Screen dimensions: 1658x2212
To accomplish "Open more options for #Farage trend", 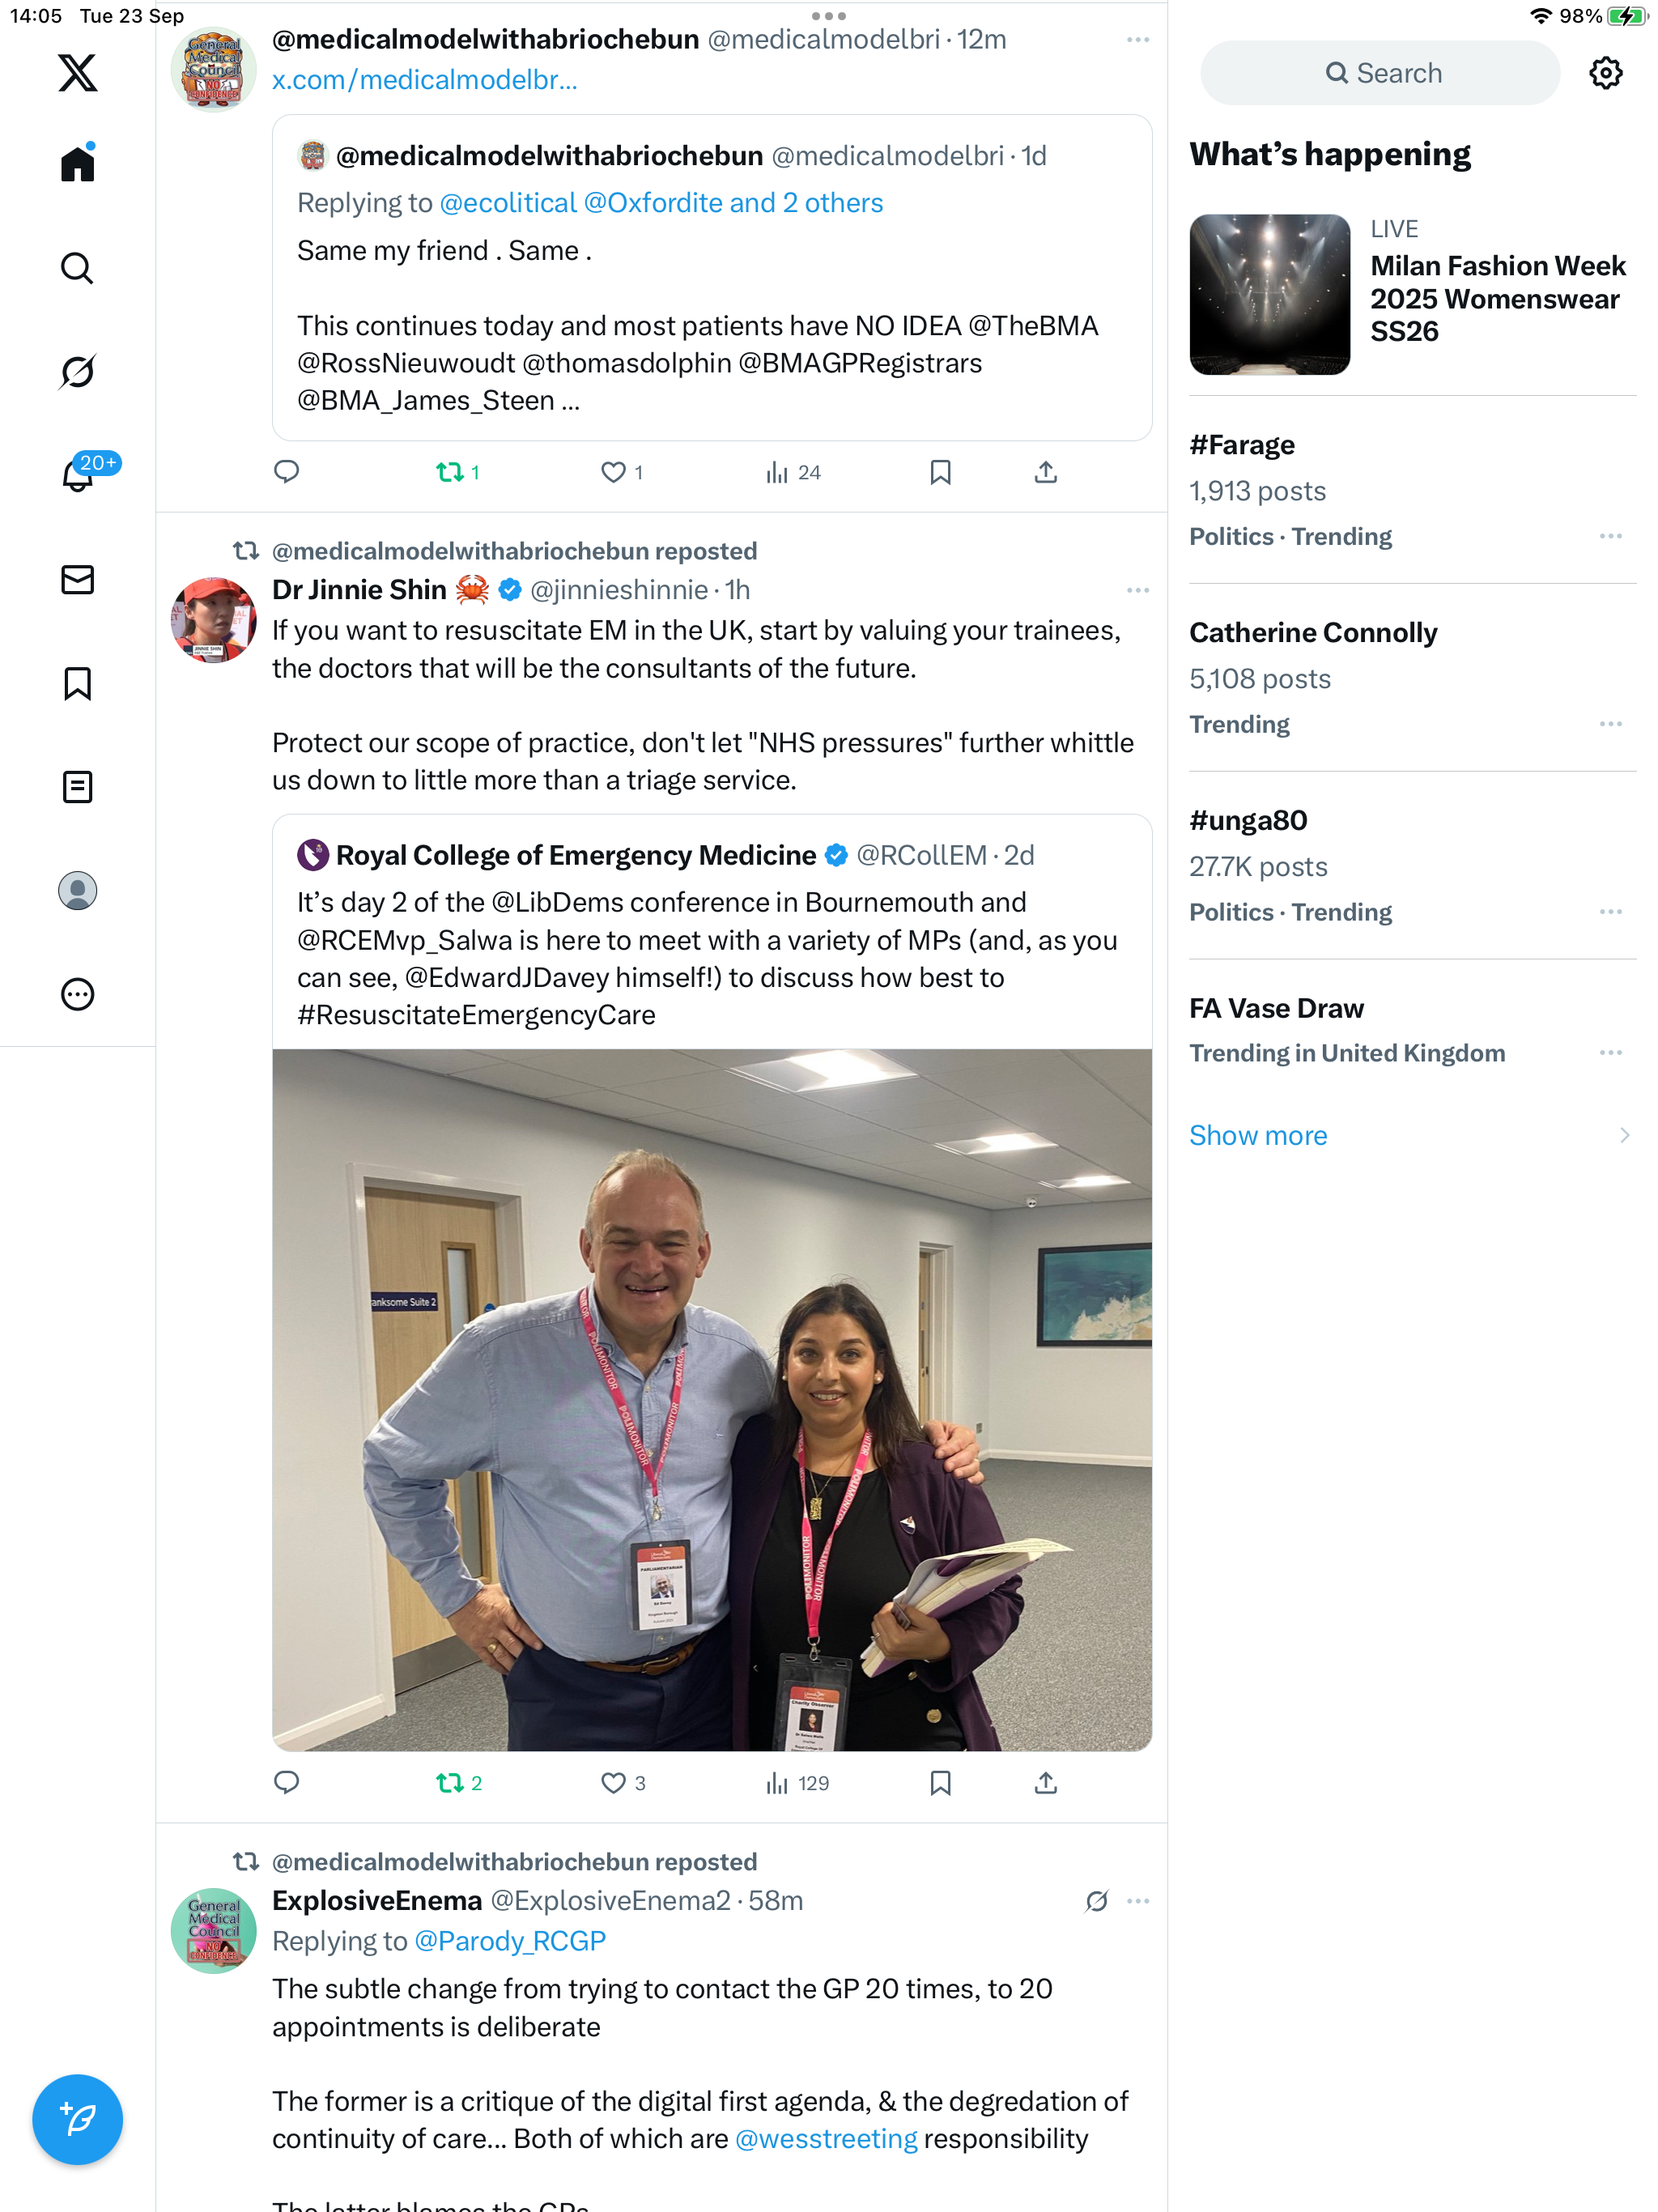I will coord(1610,536).
